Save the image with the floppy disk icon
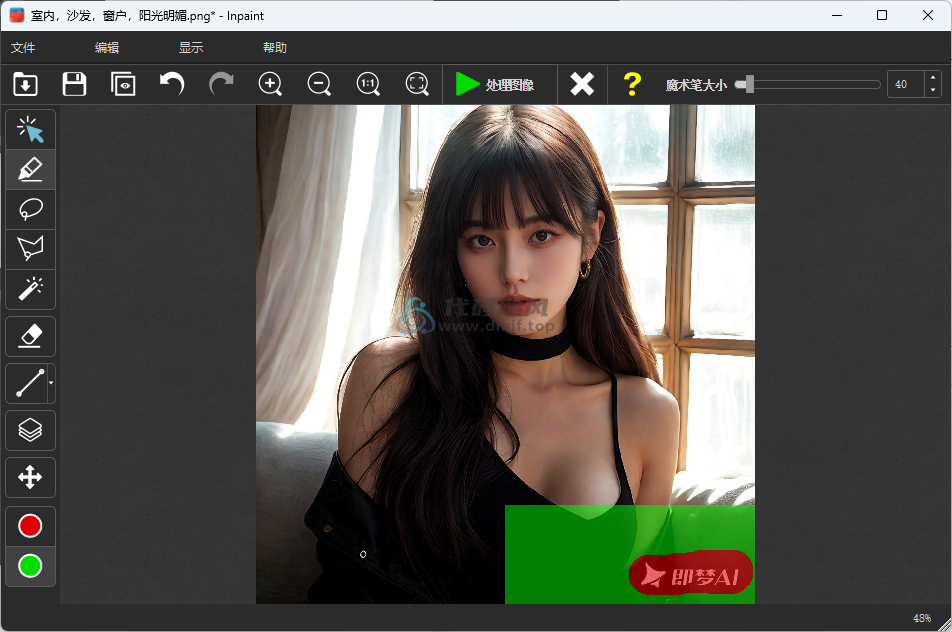952x632 pixels. tap(74, 84)
